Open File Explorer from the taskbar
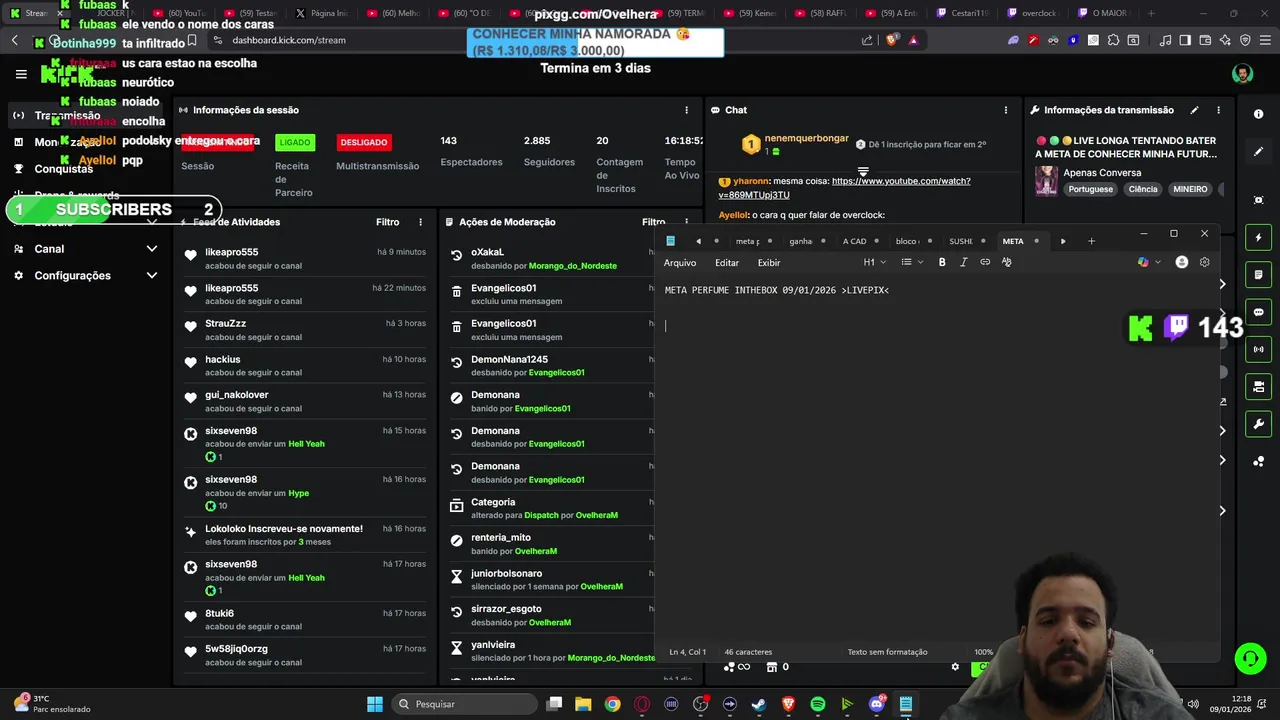This screenshot has height=720, width=1280. click(583, 704)
